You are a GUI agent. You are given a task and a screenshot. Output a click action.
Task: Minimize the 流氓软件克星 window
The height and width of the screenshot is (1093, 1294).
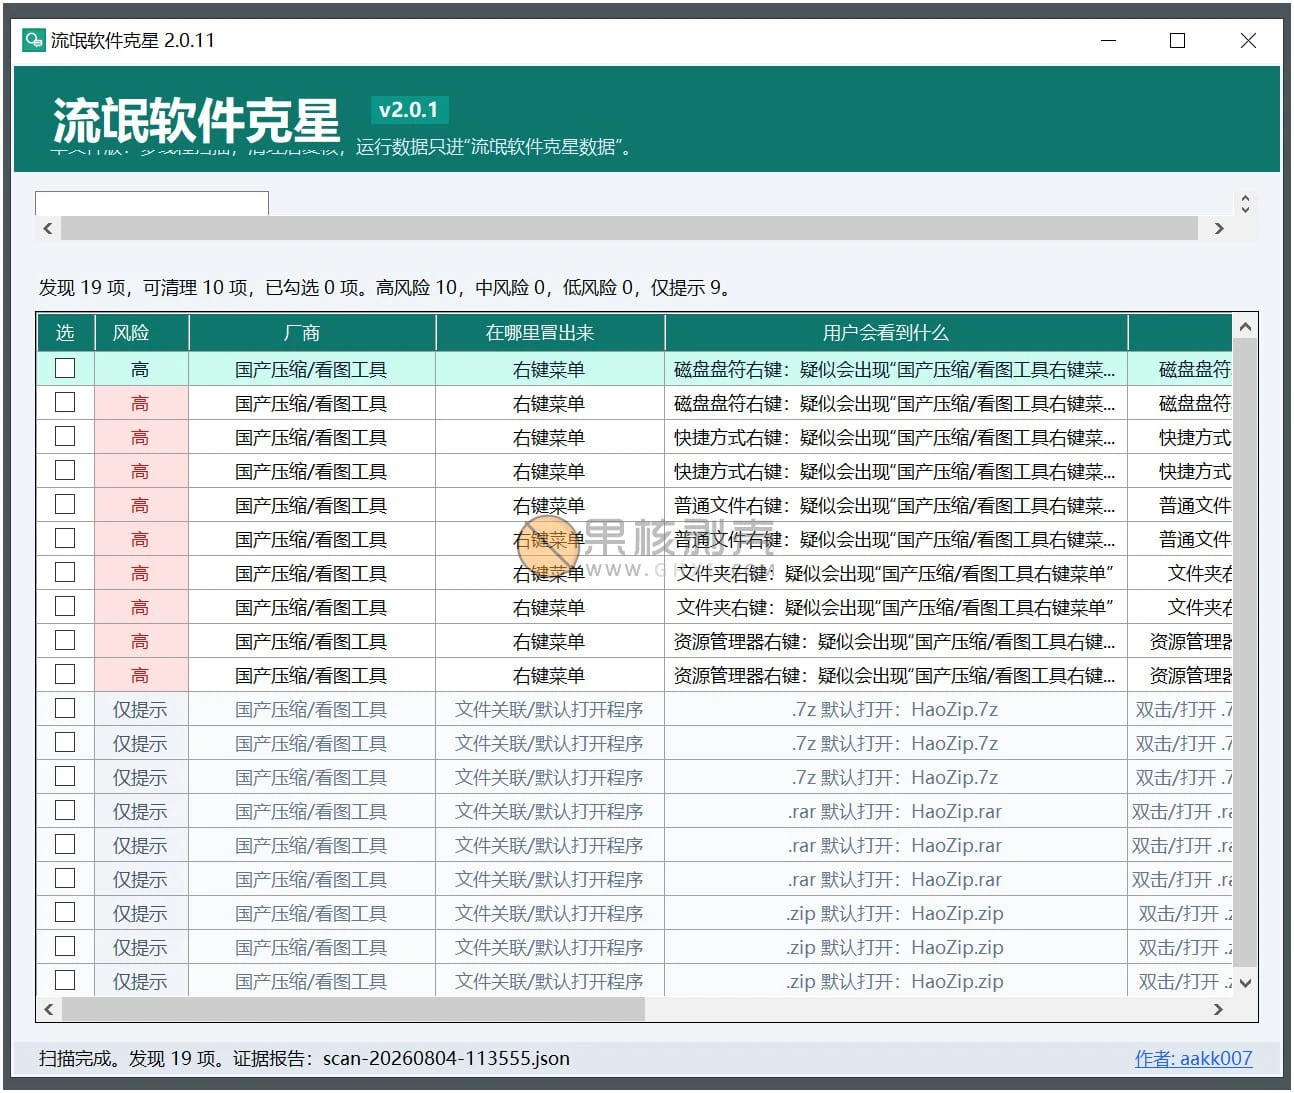[x=1108, y=40]
